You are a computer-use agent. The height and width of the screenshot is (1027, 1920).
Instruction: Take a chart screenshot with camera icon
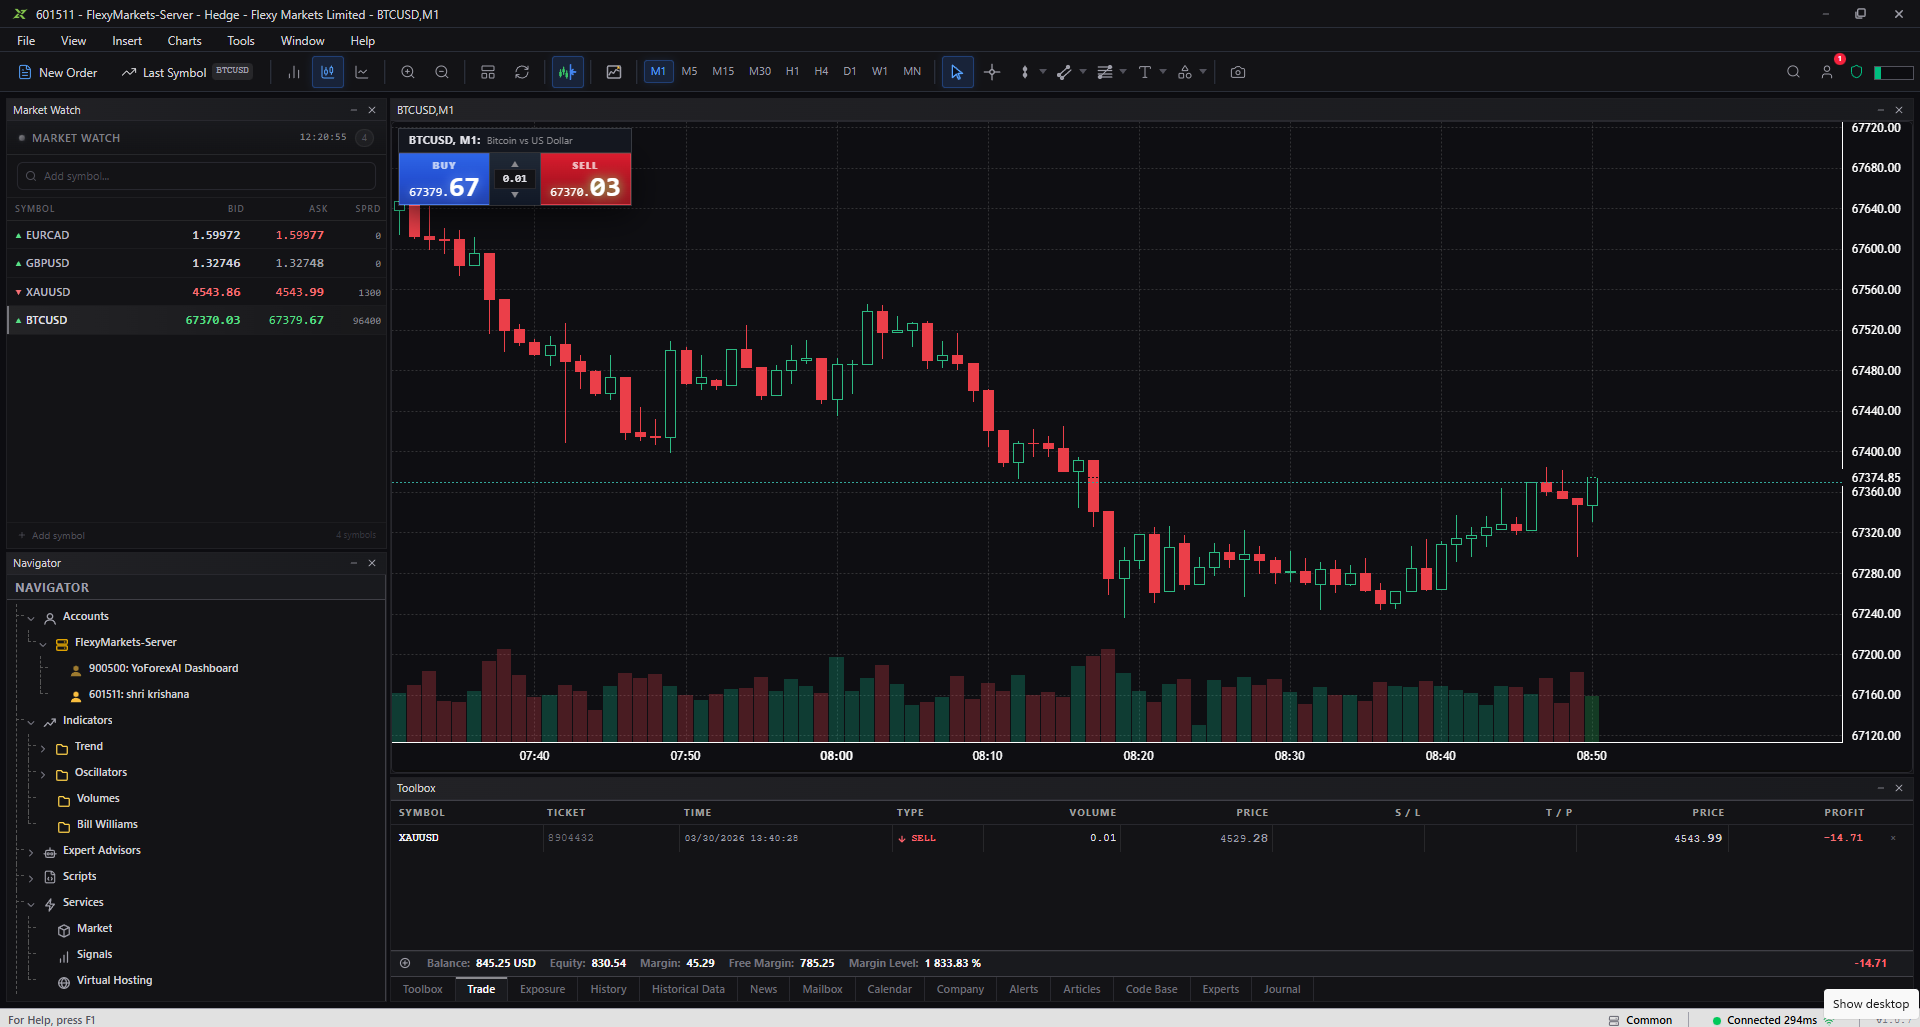pyautogui.click(x=1238, y=72)
